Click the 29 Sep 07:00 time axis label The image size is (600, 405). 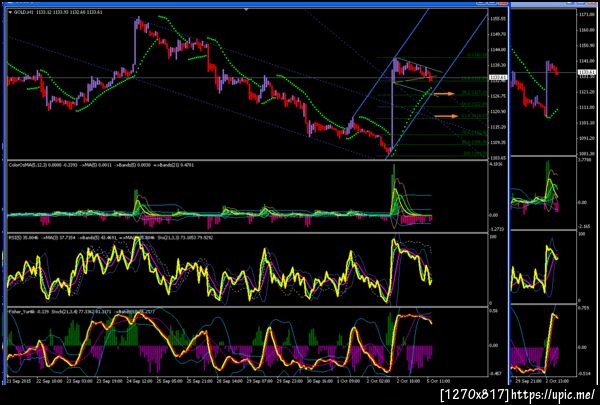click(x=262, y=381)
